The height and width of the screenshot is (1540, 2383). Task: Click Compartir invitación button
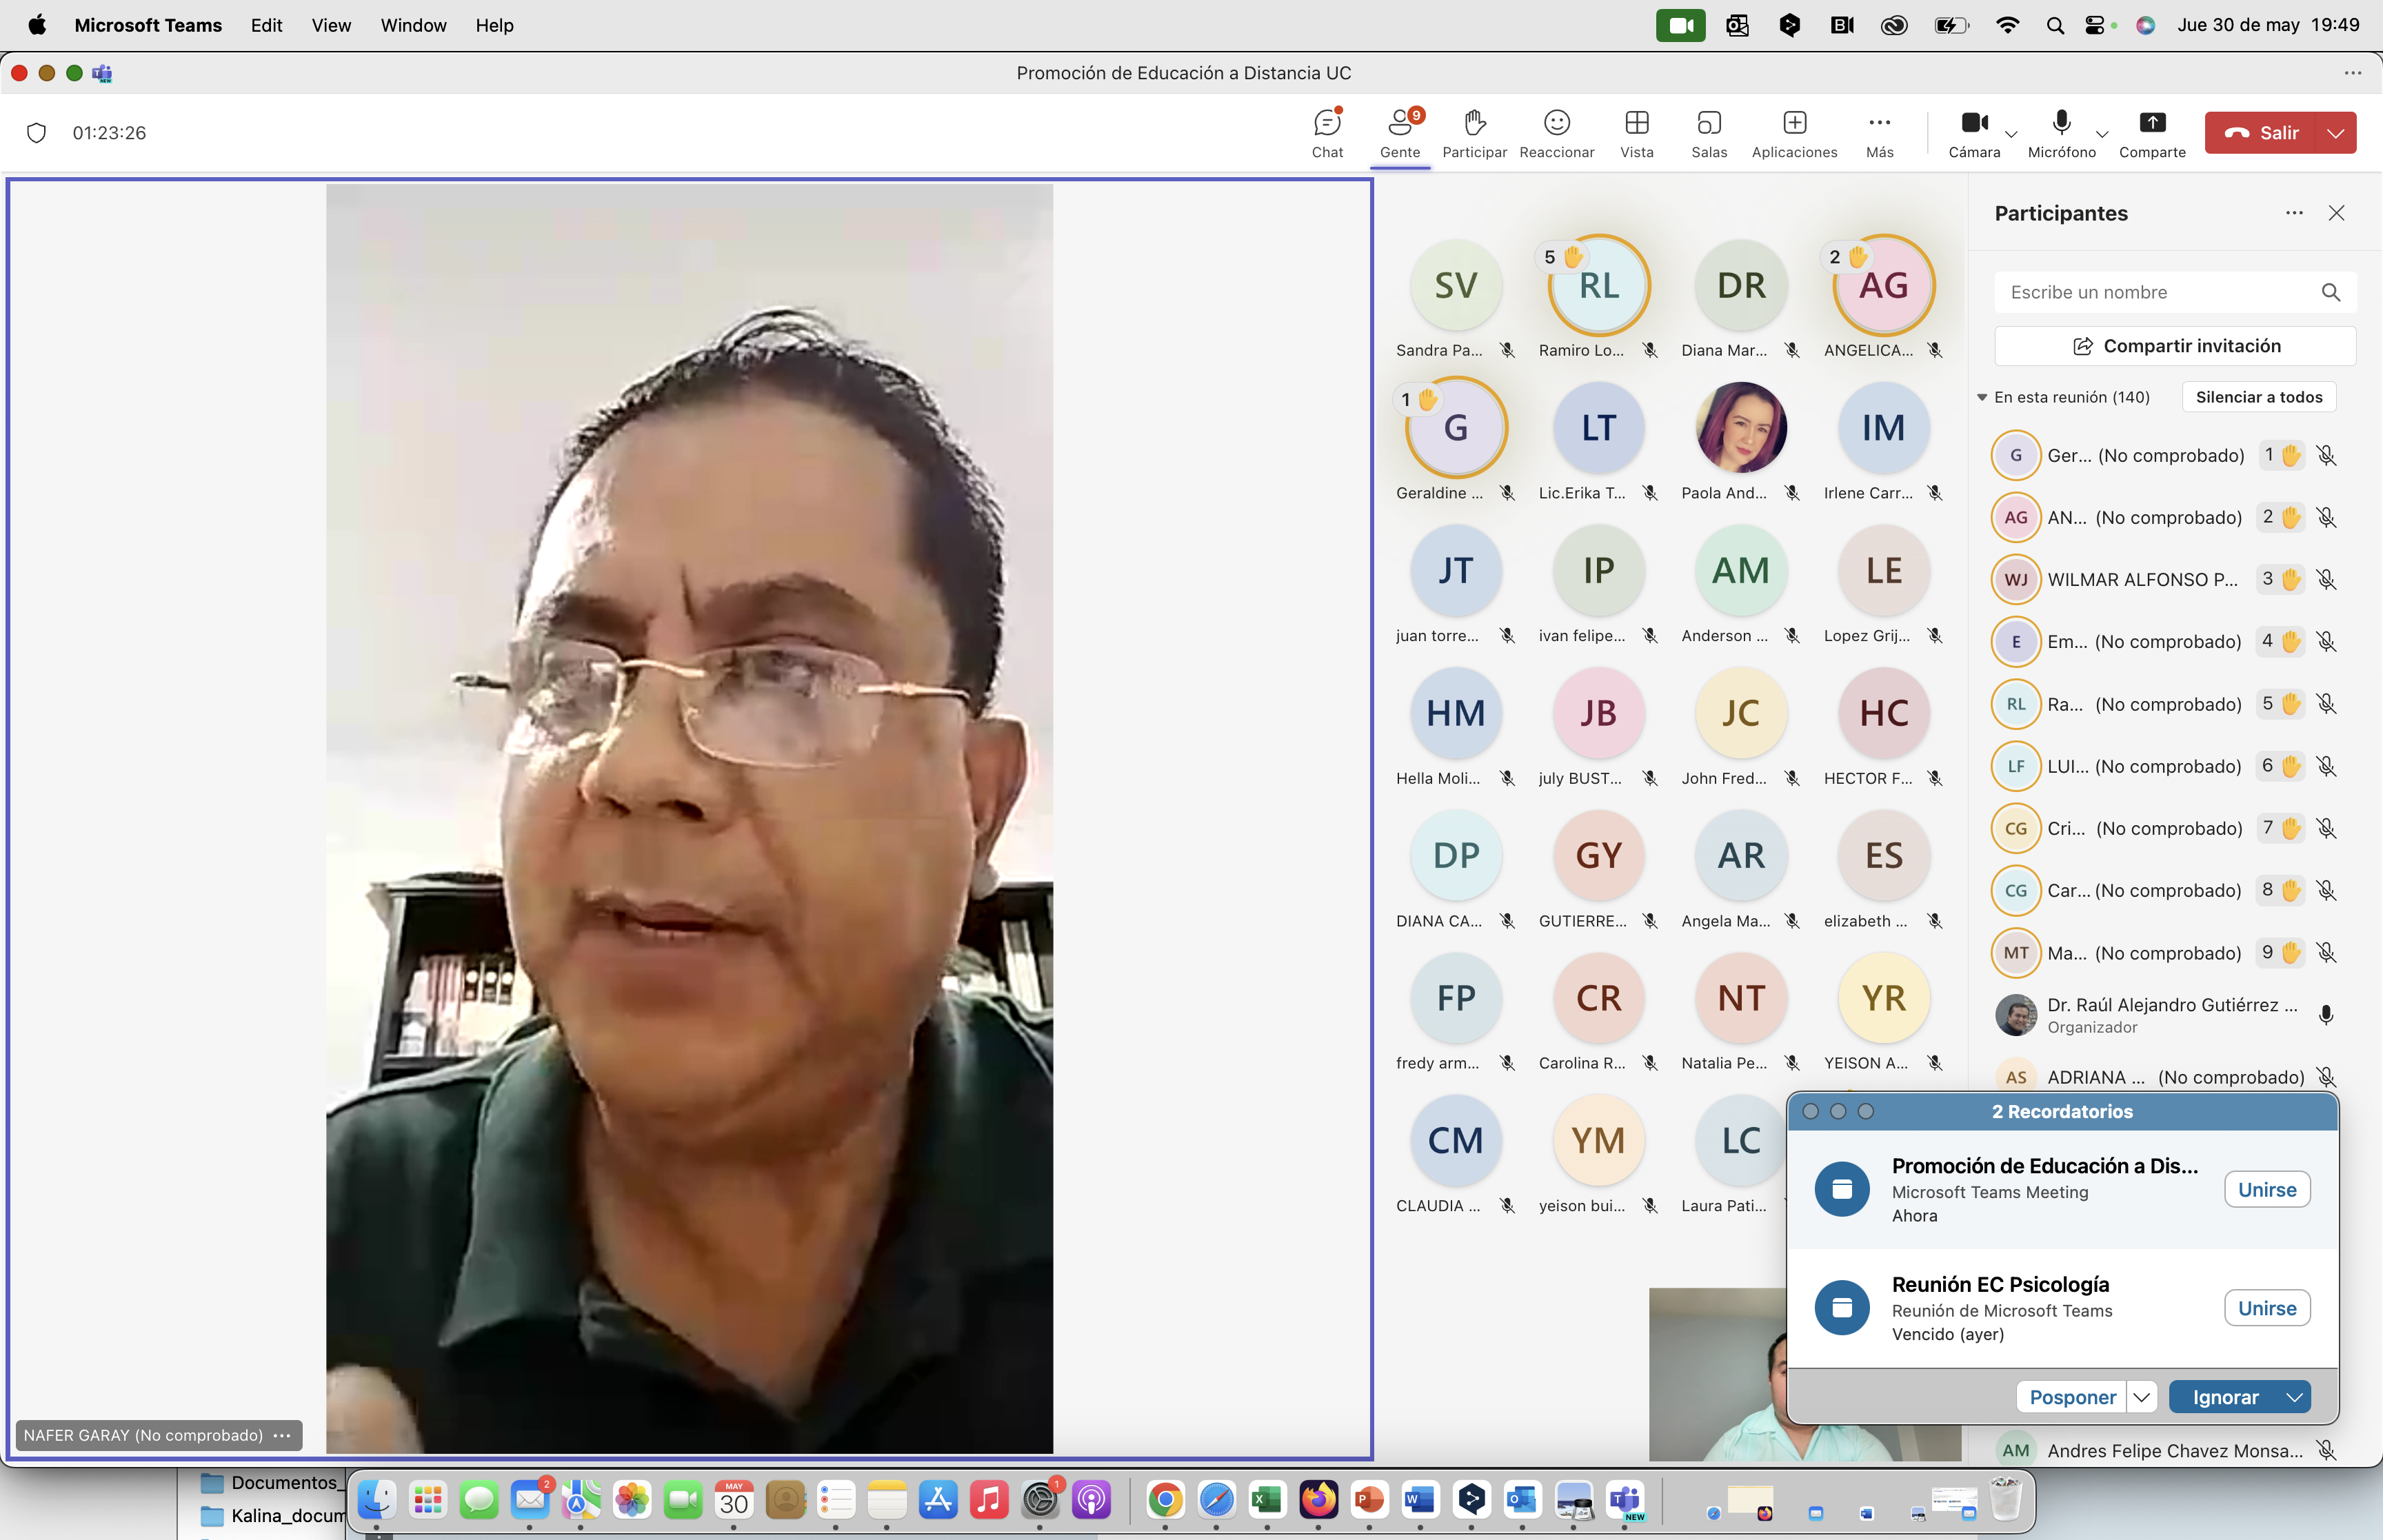pyautogui.click(x=2175, y=346)
